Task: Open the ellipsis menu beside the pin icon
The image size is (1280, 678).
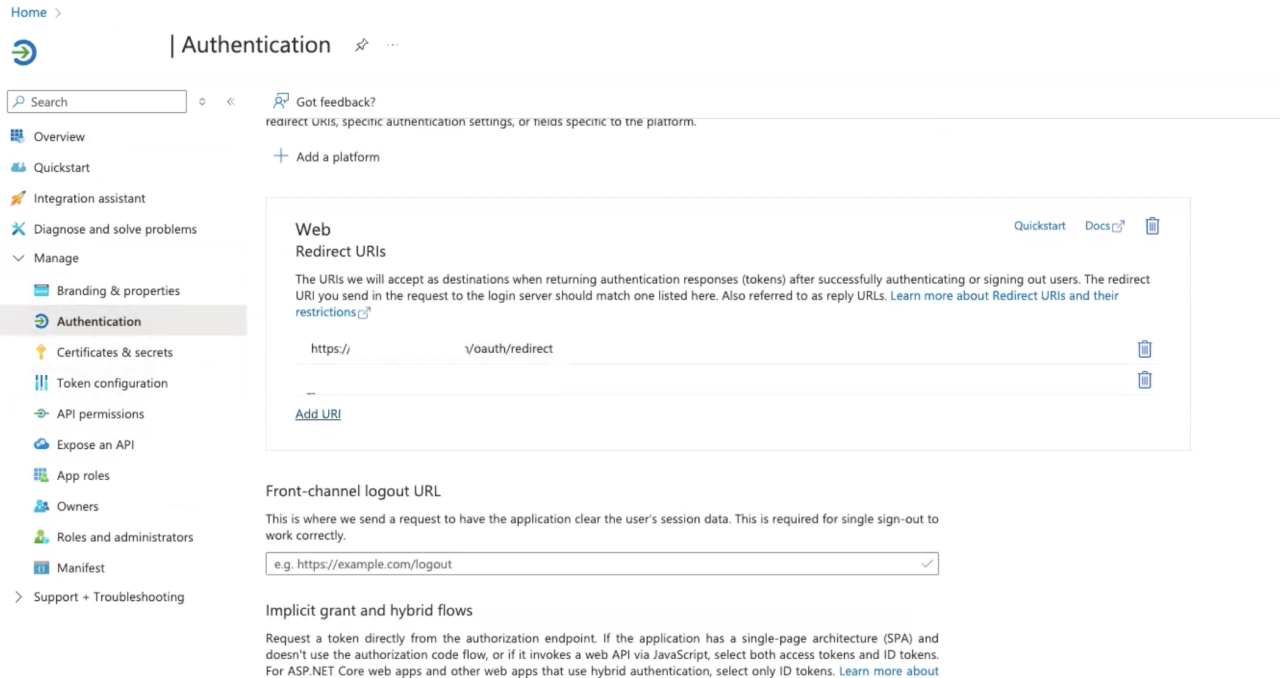Action: click(x=391, y=45)
